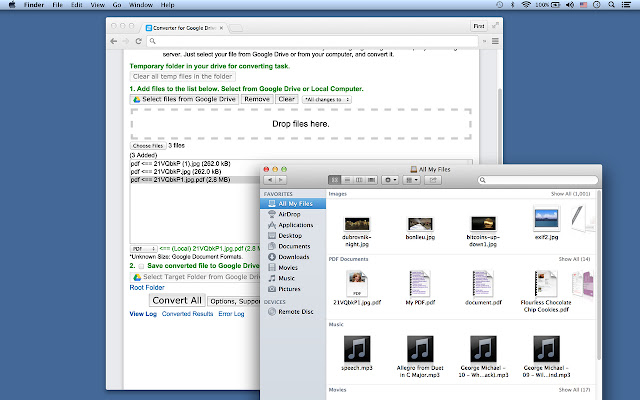Switch Finder to icon view
This screenshot has height=400, width=640.
335,180
